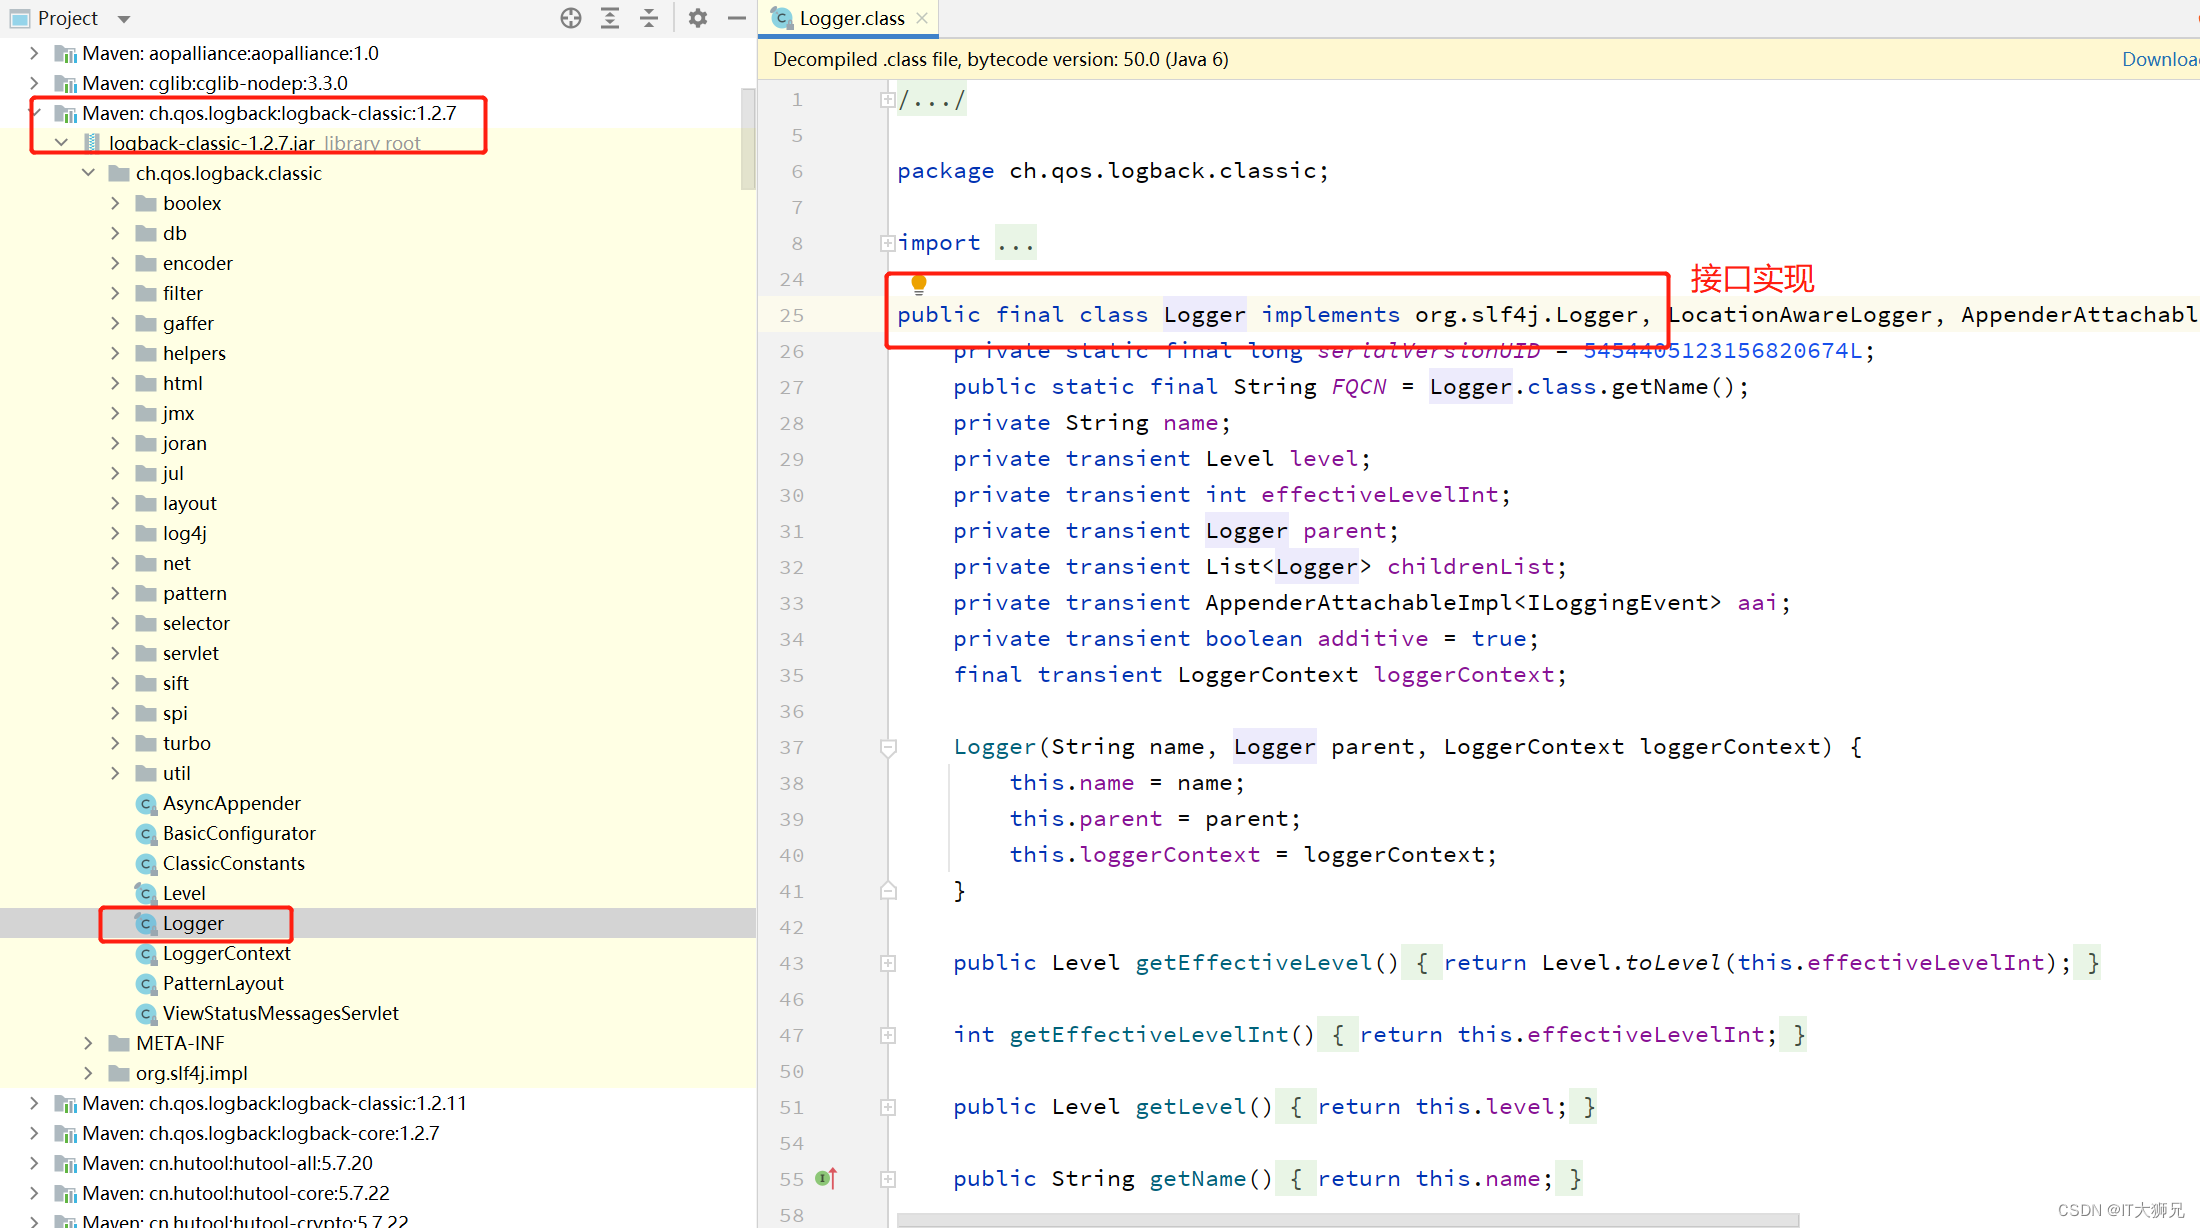This screenshot has height=1228, width=2200.
Task: Click the editor horizontal scrollbar
Action: coord(1346,1220)
